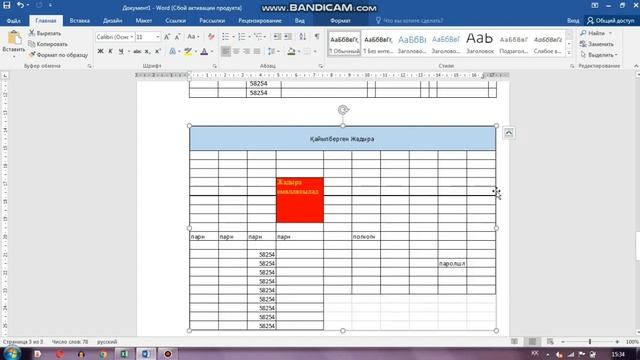Align text right icon
The image size is (640, 360).
246,51
